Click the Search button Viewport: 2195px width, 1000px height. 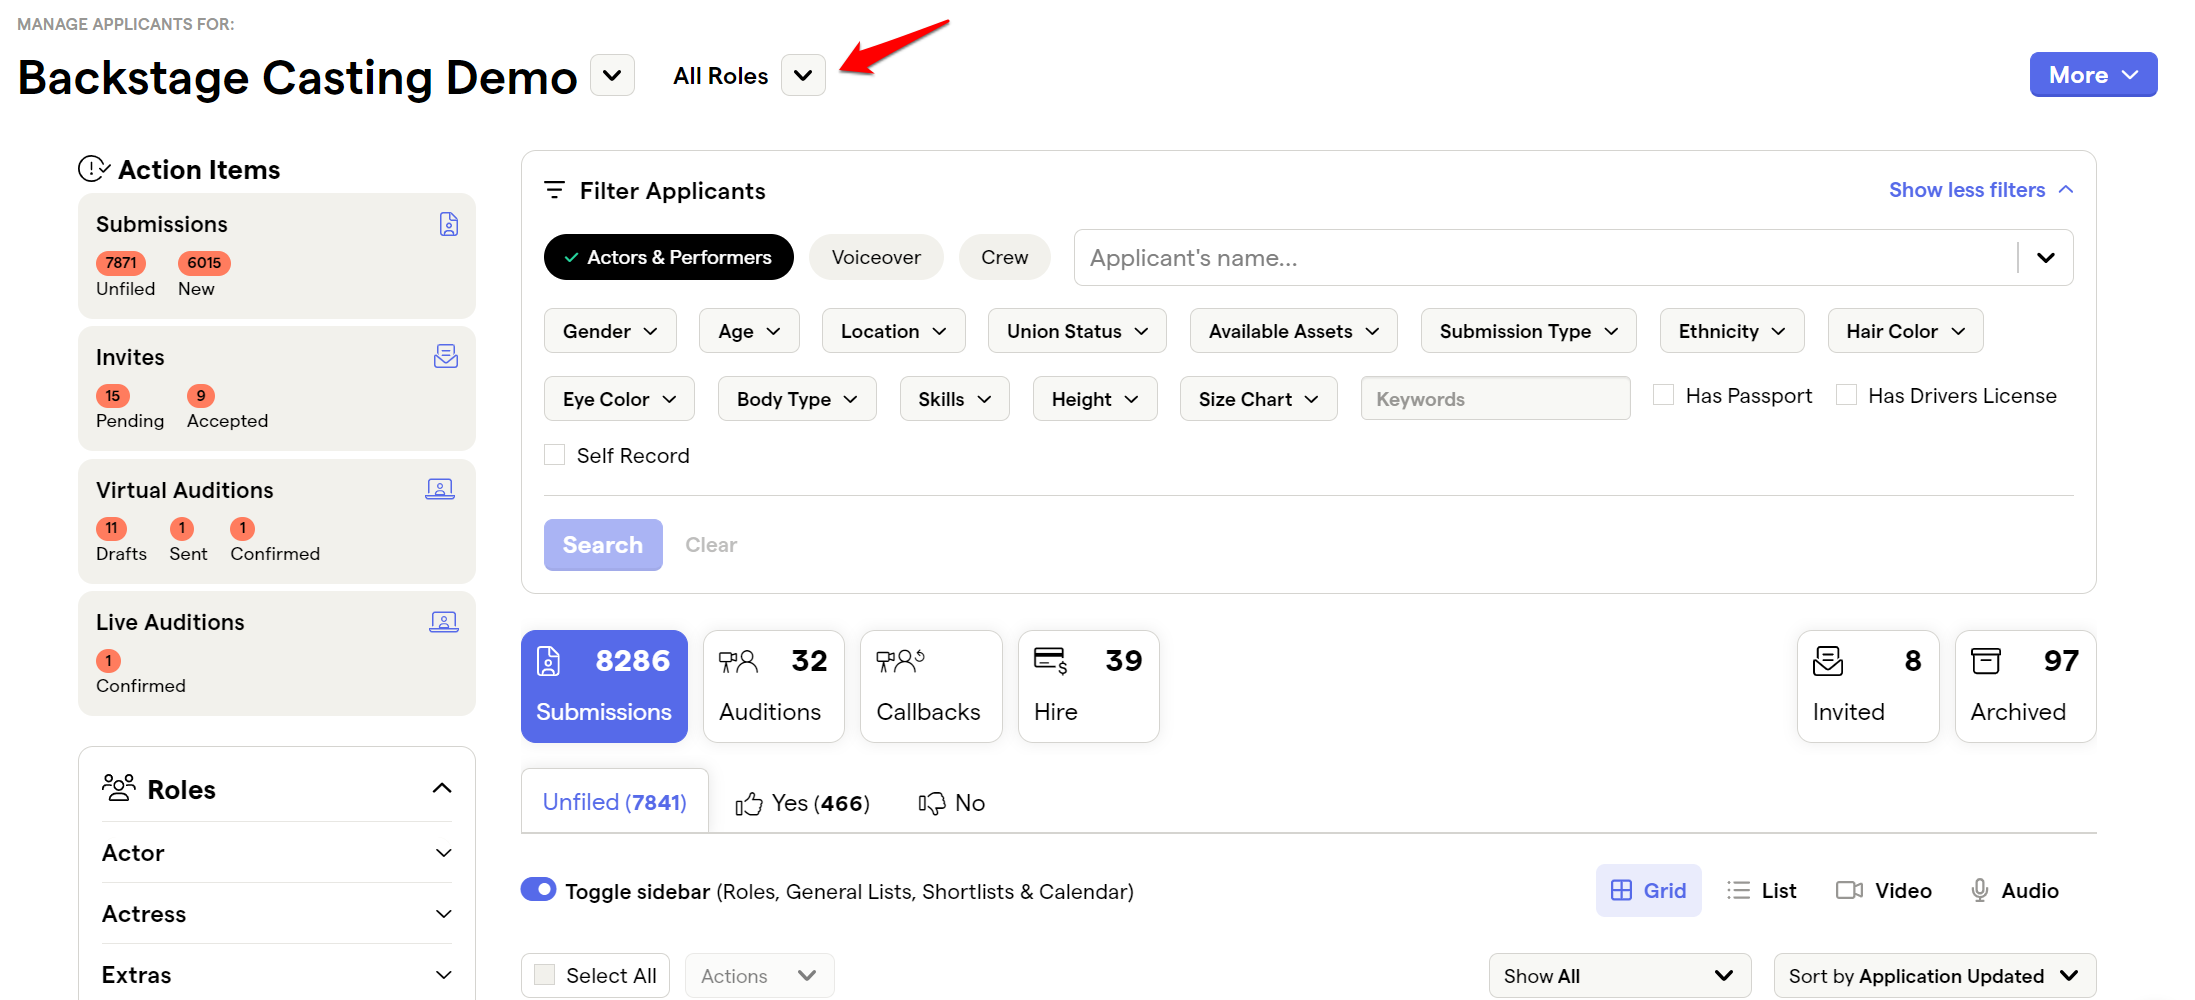[602, 544]
